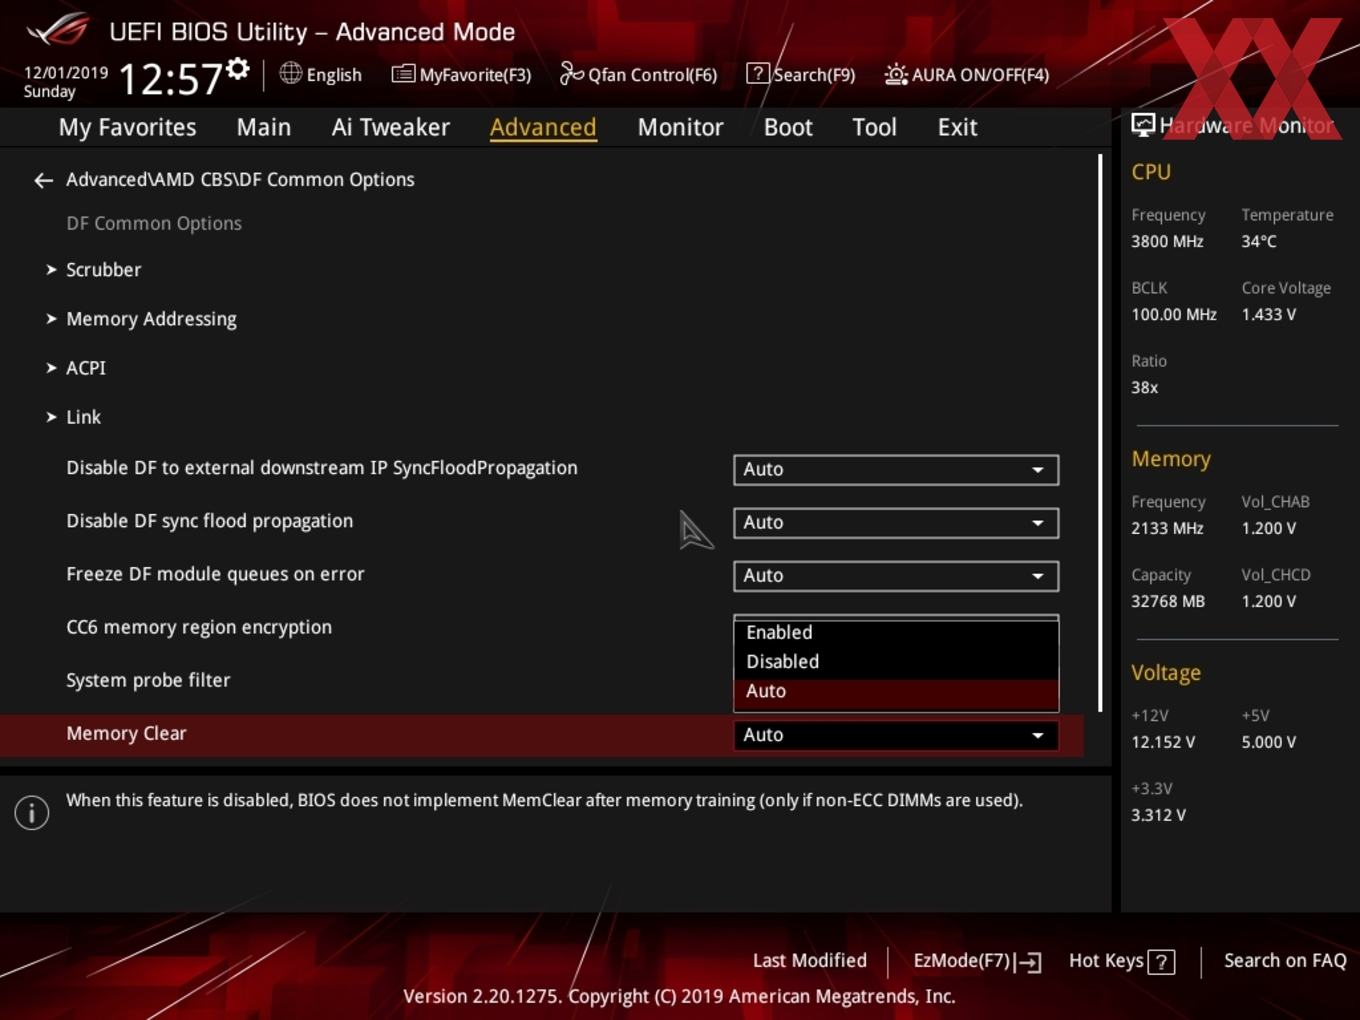Click the Hardware Monitor screen icon

pyautogui.click(x=1142, y=124)
